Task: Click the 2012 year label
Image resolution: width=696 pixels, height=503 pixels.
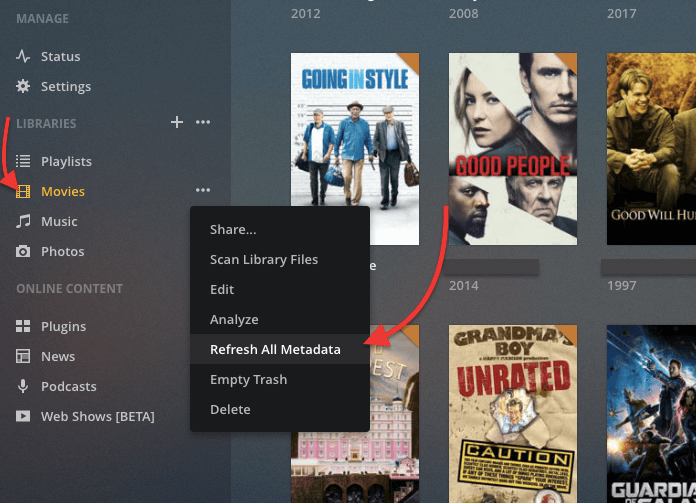Action: pyautogui.click(x=305, y=13)
